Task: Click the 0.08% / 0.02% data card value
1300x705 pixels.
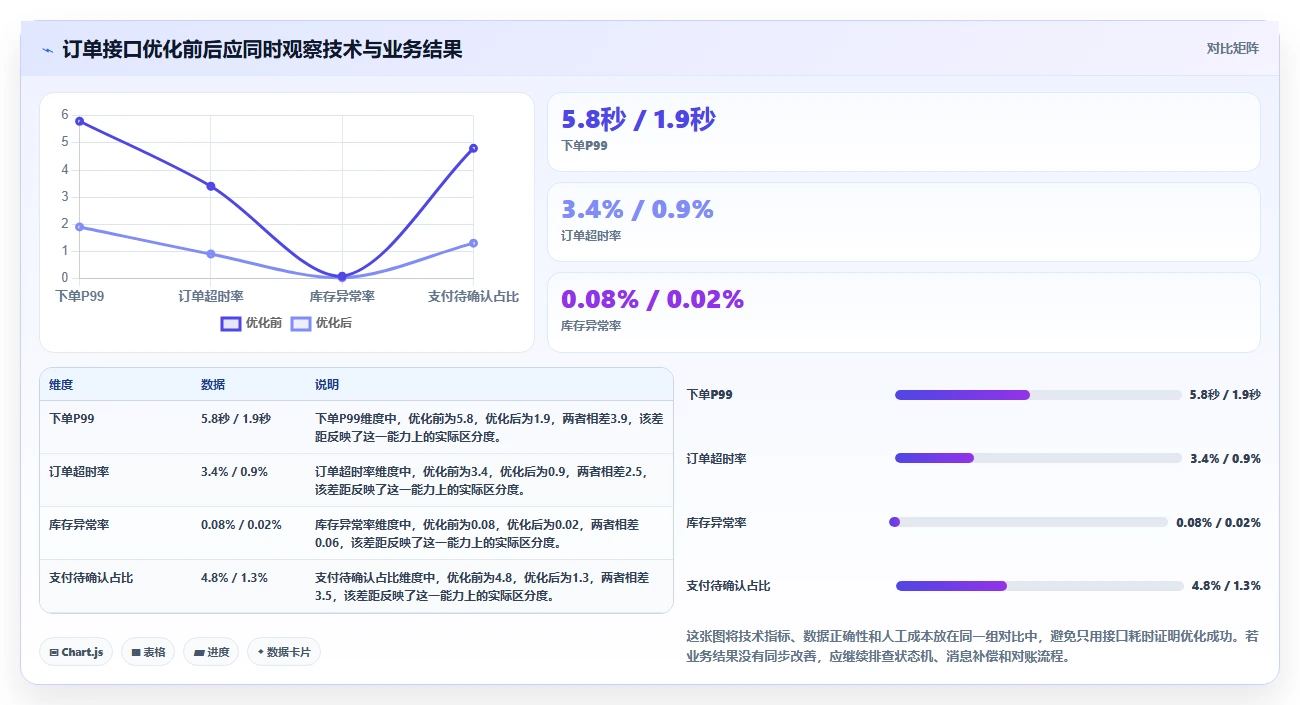Action: click(x=652, y=300)
